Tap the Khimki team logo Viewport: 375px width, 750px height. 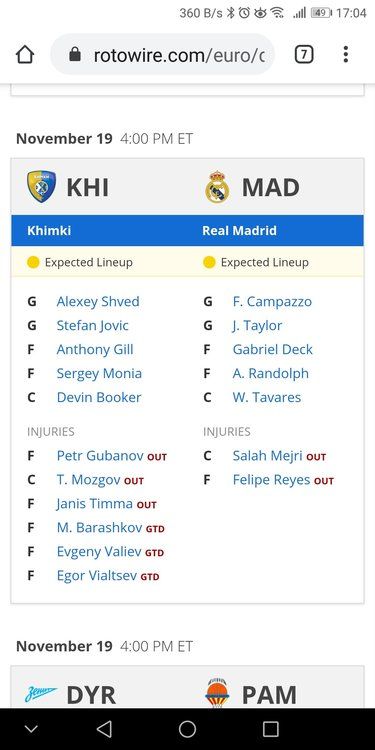pos(42,187)
